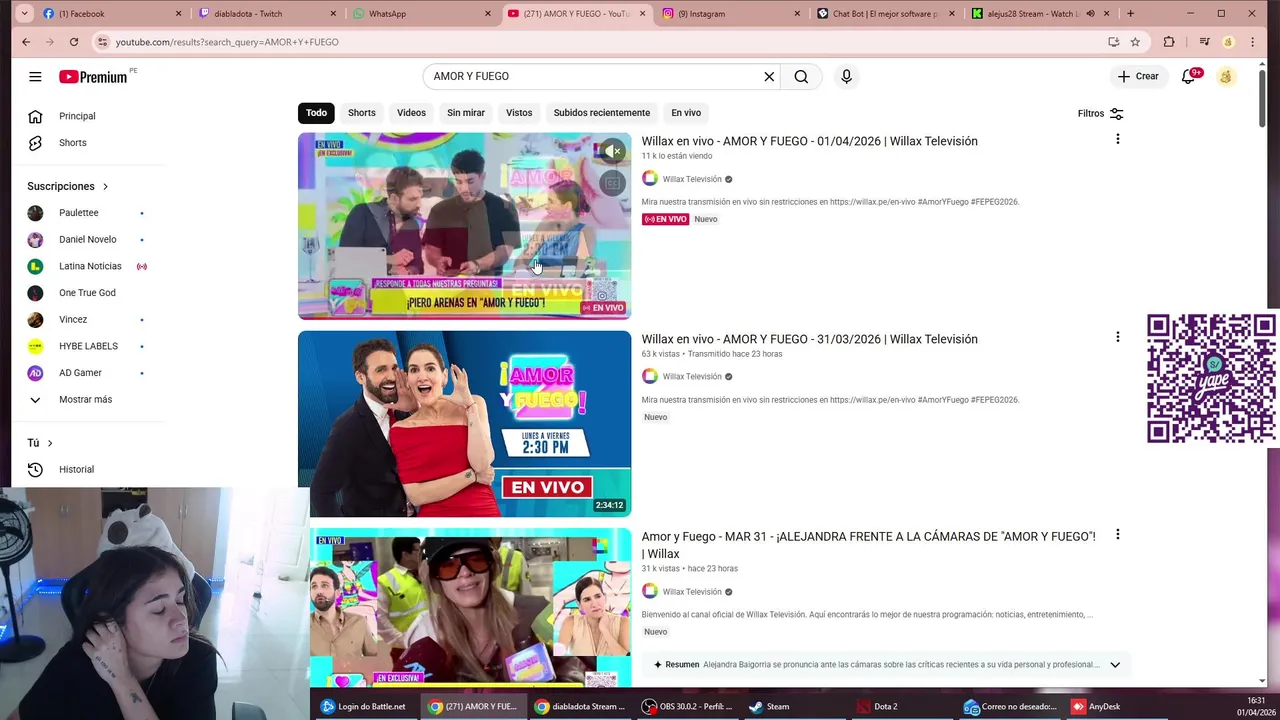Open the Latina Noticias channel subscription
The width and height of the screenshot is (1280, 720).
(x=88, y=266)
